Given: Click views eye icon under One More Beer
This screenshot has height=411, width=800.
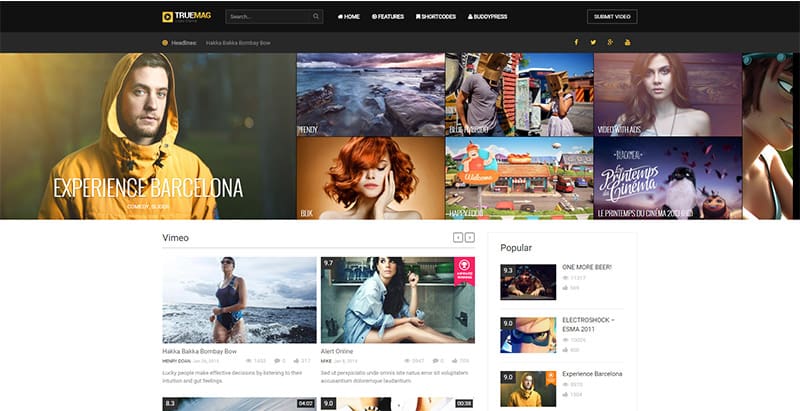Looking at the screenshot, I should 565,278.
